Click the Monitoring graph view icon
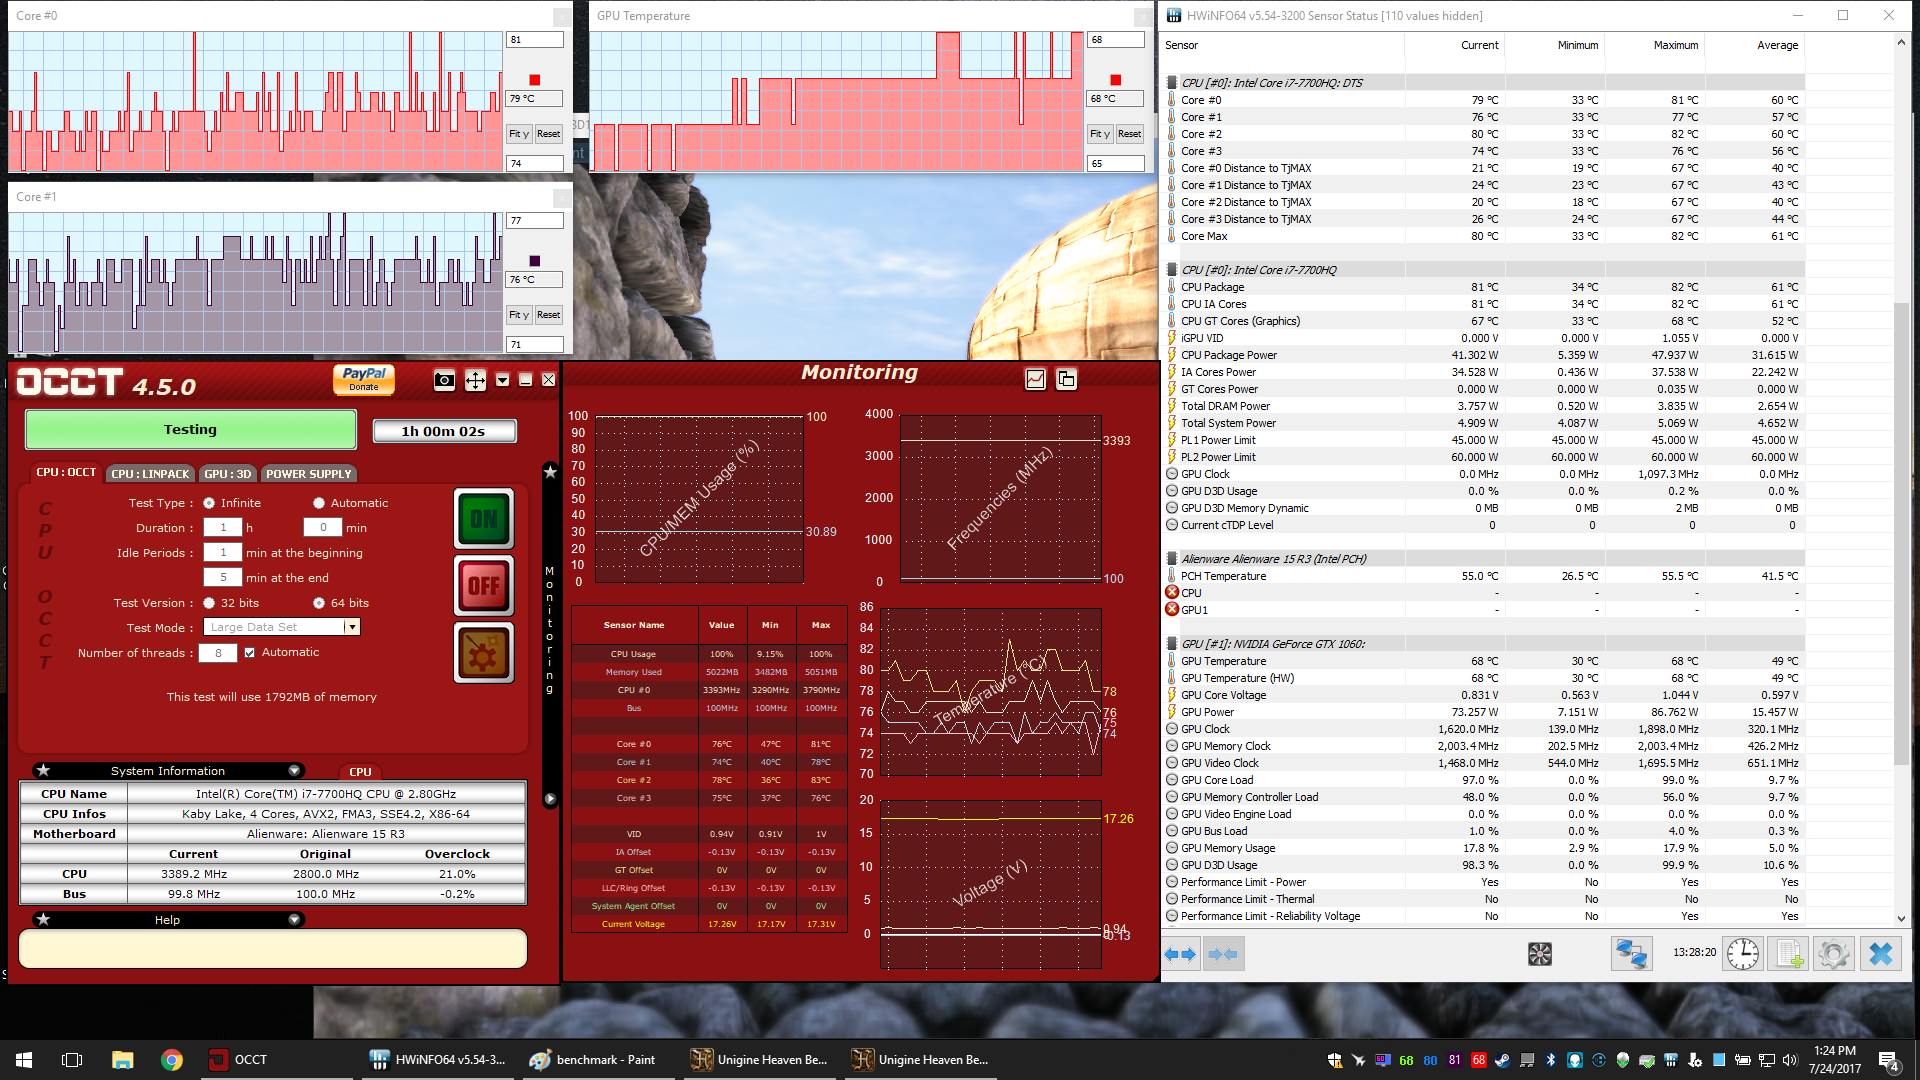This screenshot has width=1920, height=1080. click(x=1035, y=379)
